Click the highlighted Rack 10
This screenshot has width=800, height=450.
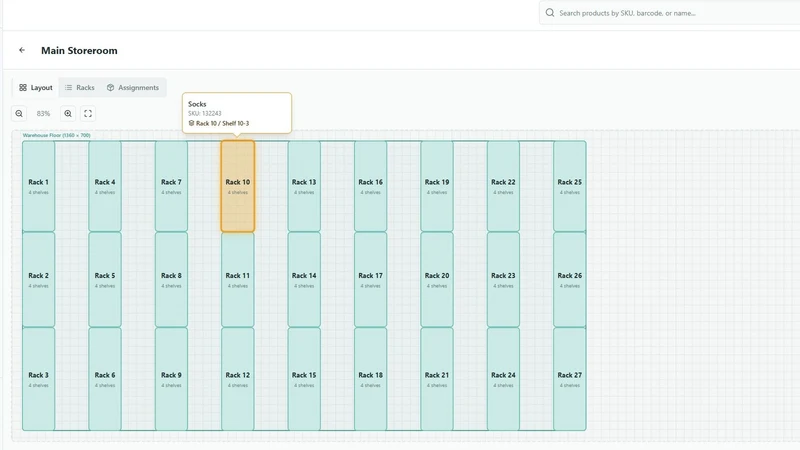coord(238,186)
